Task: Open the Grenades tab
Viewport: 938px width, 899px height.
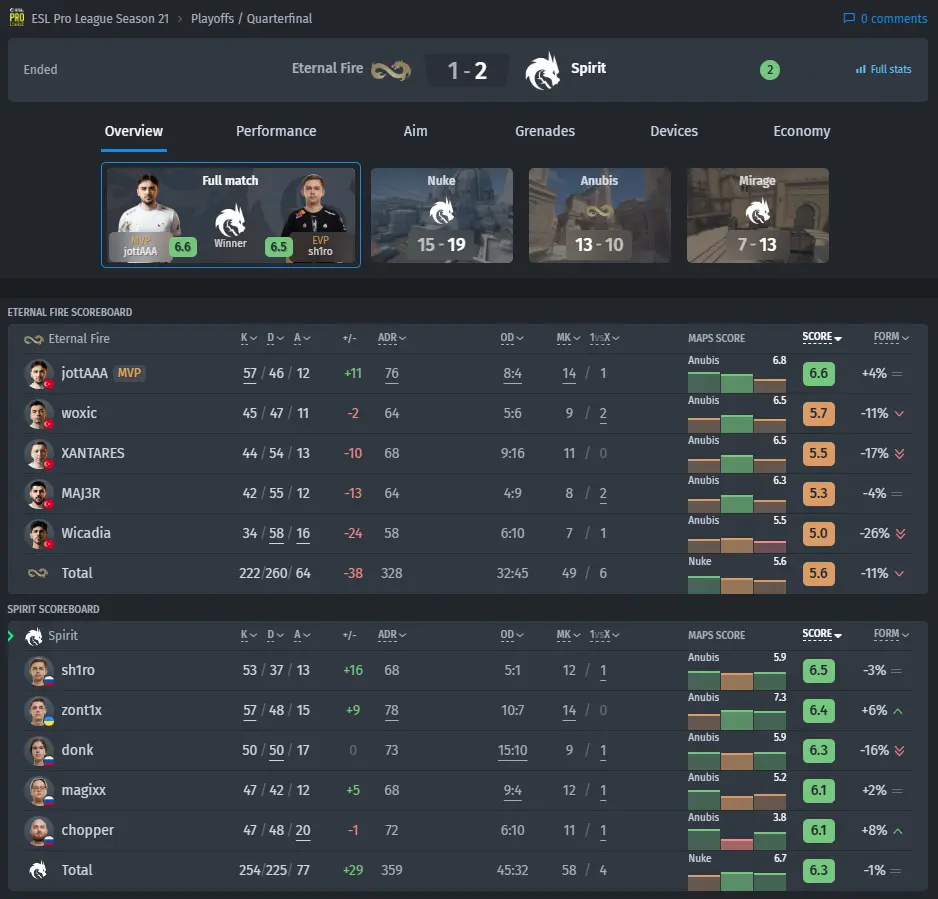Action: coord(544,131)
